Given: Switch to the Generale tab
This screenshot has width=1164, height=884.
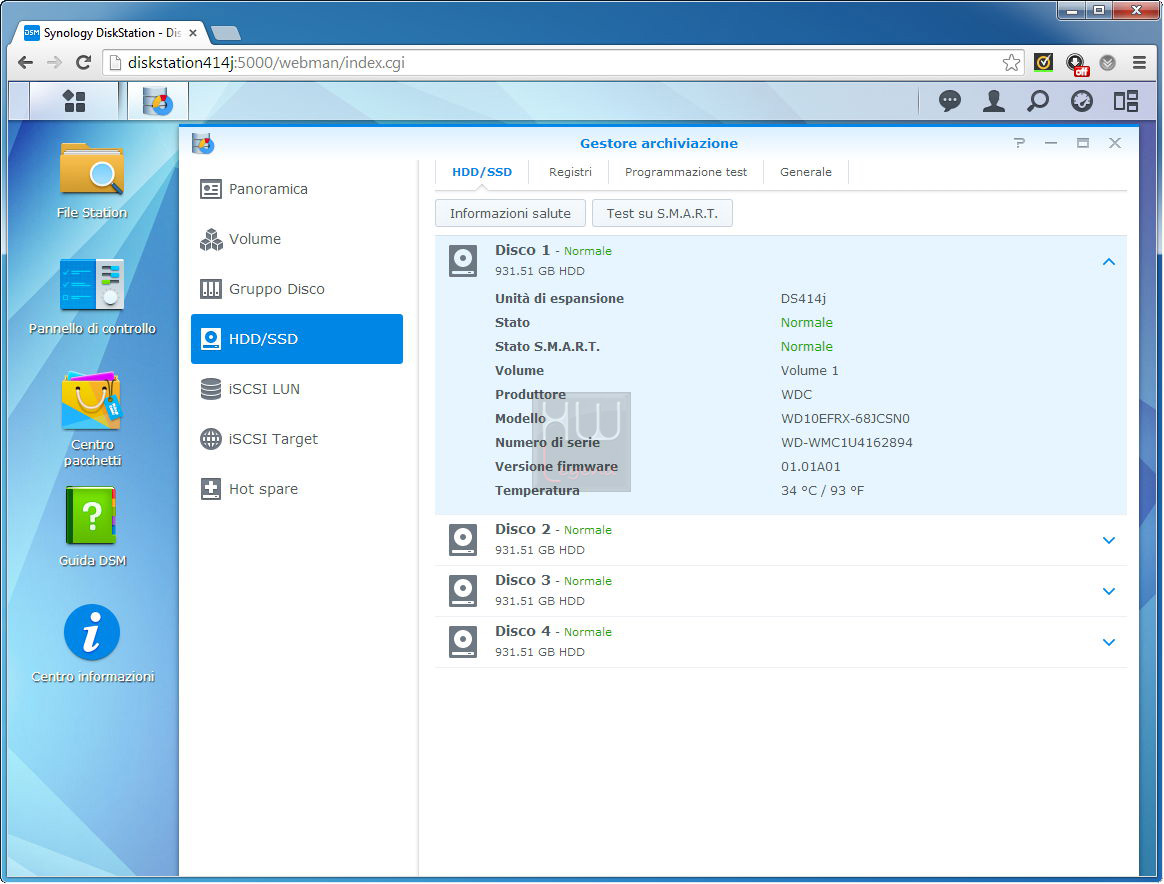Looking at the screenshot, I should point(805,172).
